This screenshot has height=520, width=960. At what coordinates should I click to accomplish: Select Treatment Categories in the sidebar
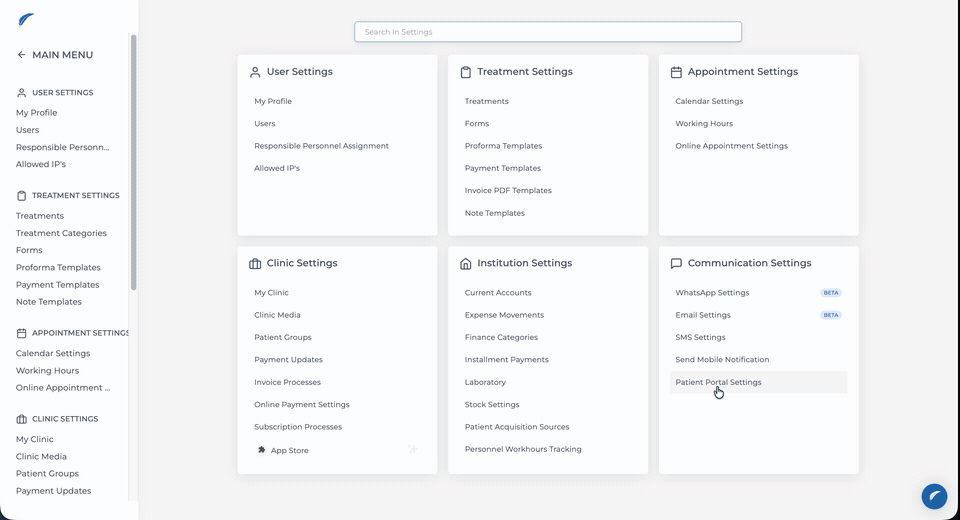coord(61,233)
